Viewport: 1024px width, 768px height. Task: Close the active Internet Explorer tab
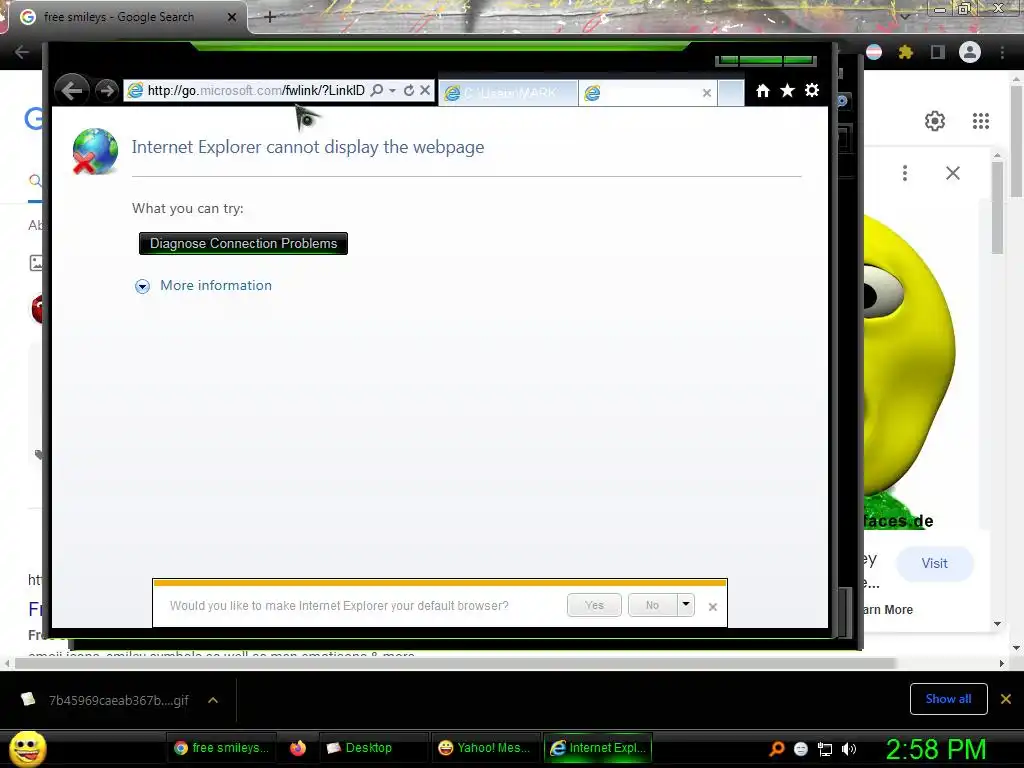(x=707, y=93)
